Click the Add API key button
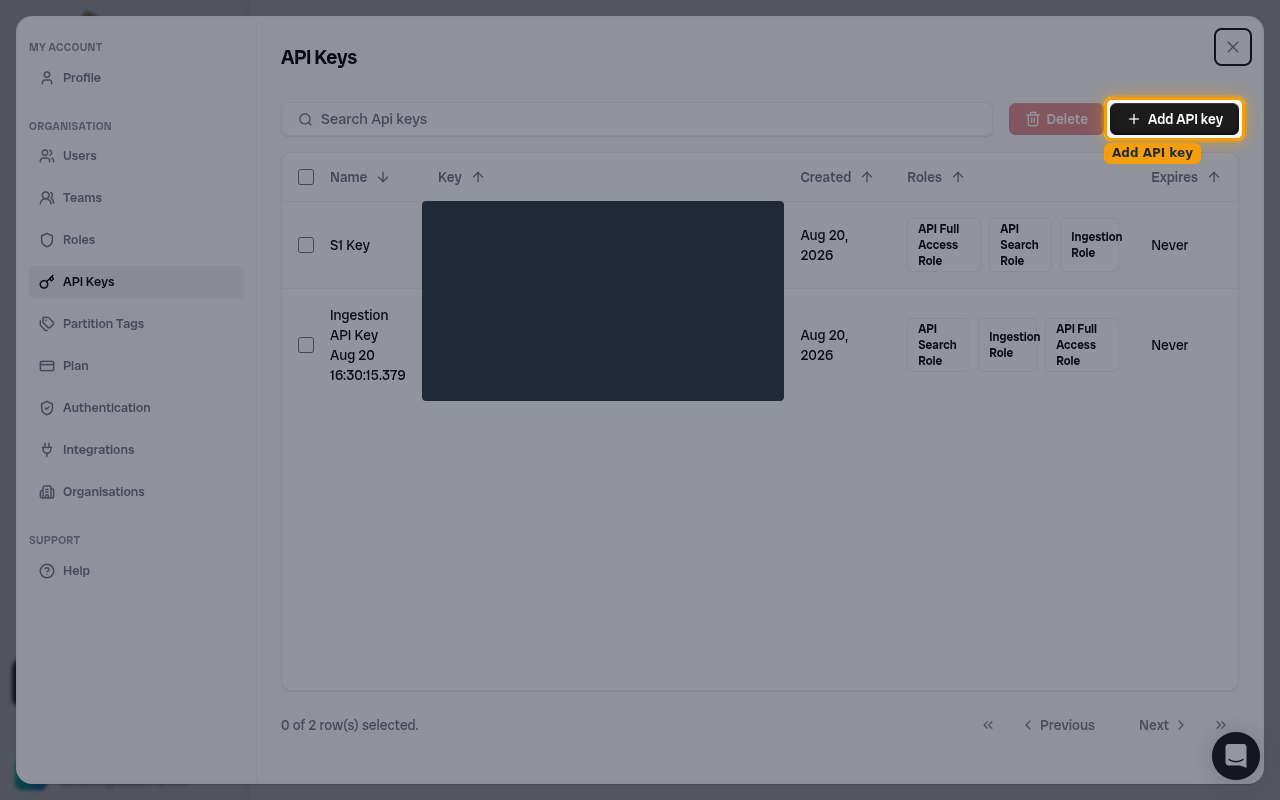 tap(1175, 119)
